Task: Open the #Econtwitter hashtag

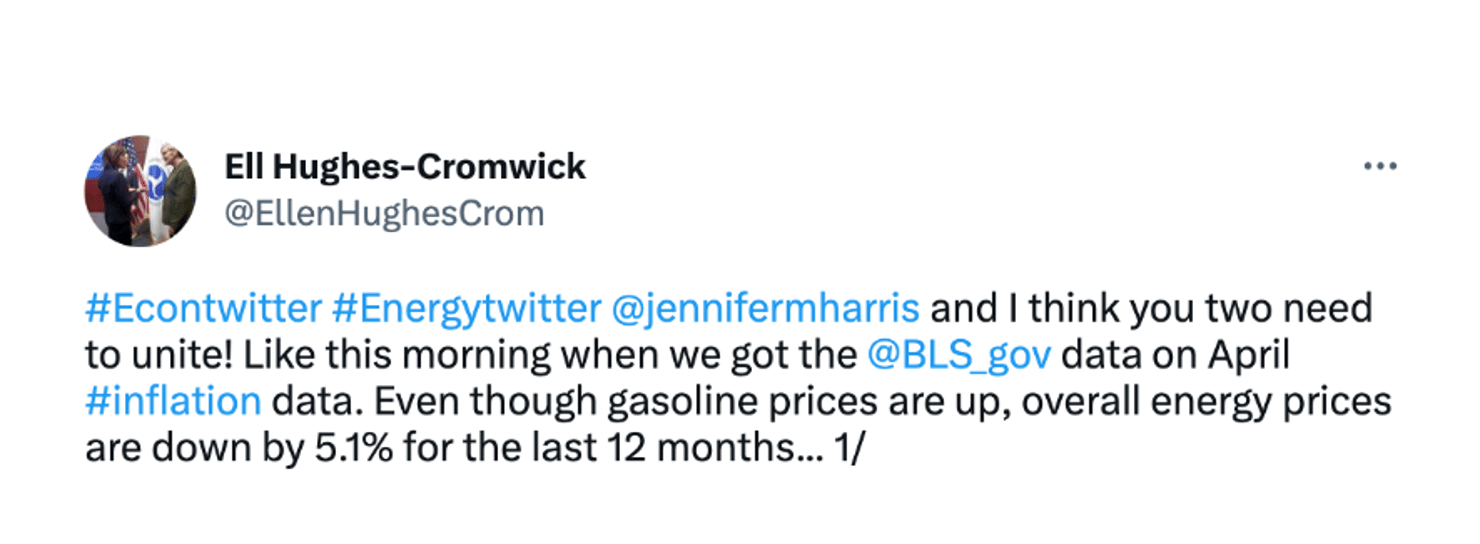Action: (x=204, y=309)
